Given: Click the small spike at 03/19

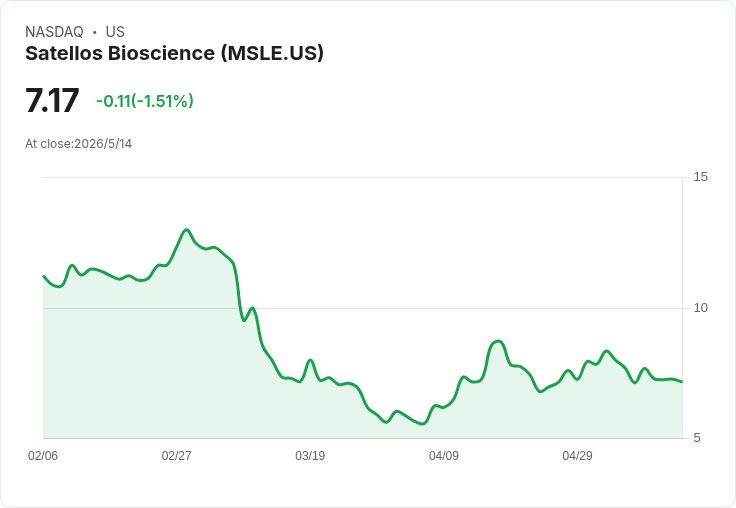Looking at the screenshot, I should point(310,360).
